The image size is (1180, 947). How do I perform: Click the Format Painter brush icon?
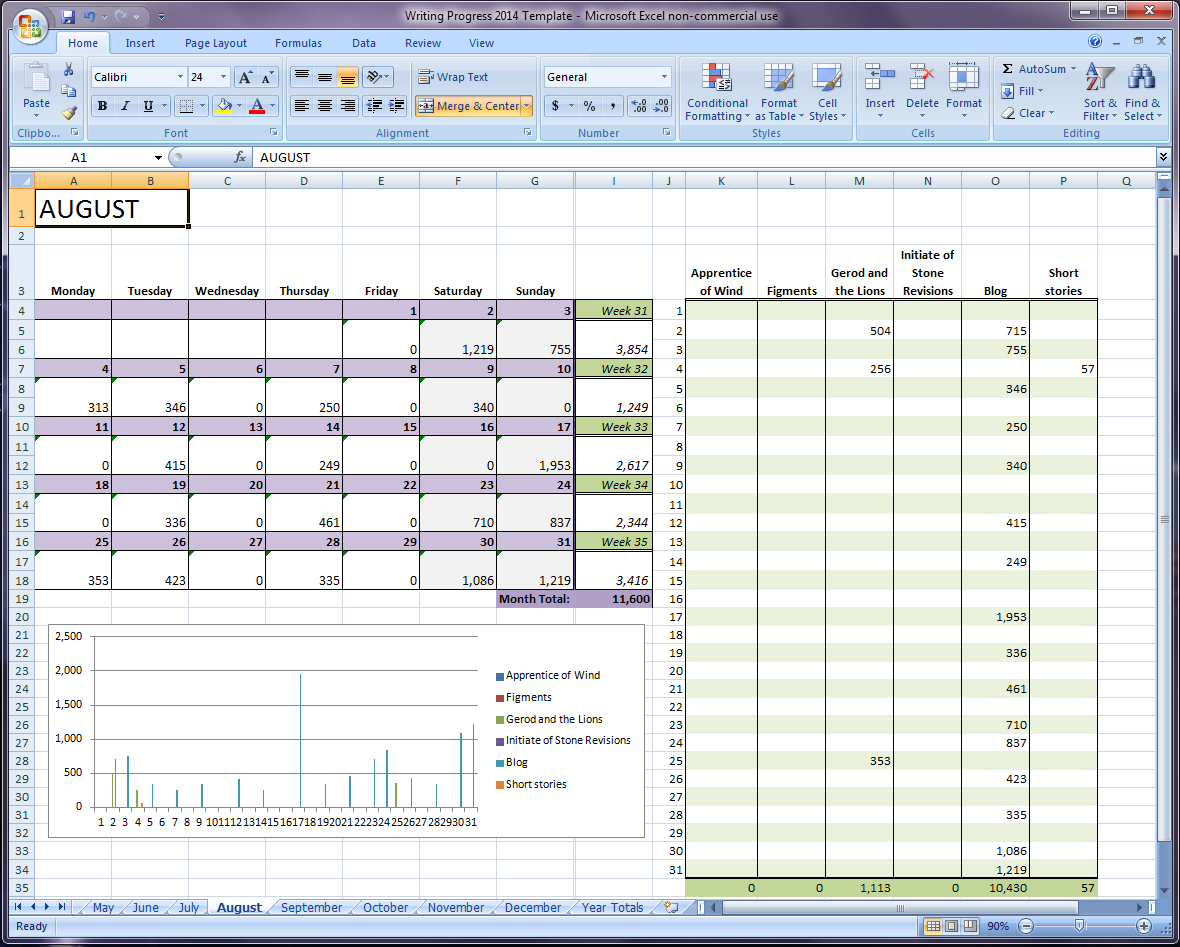69,113
